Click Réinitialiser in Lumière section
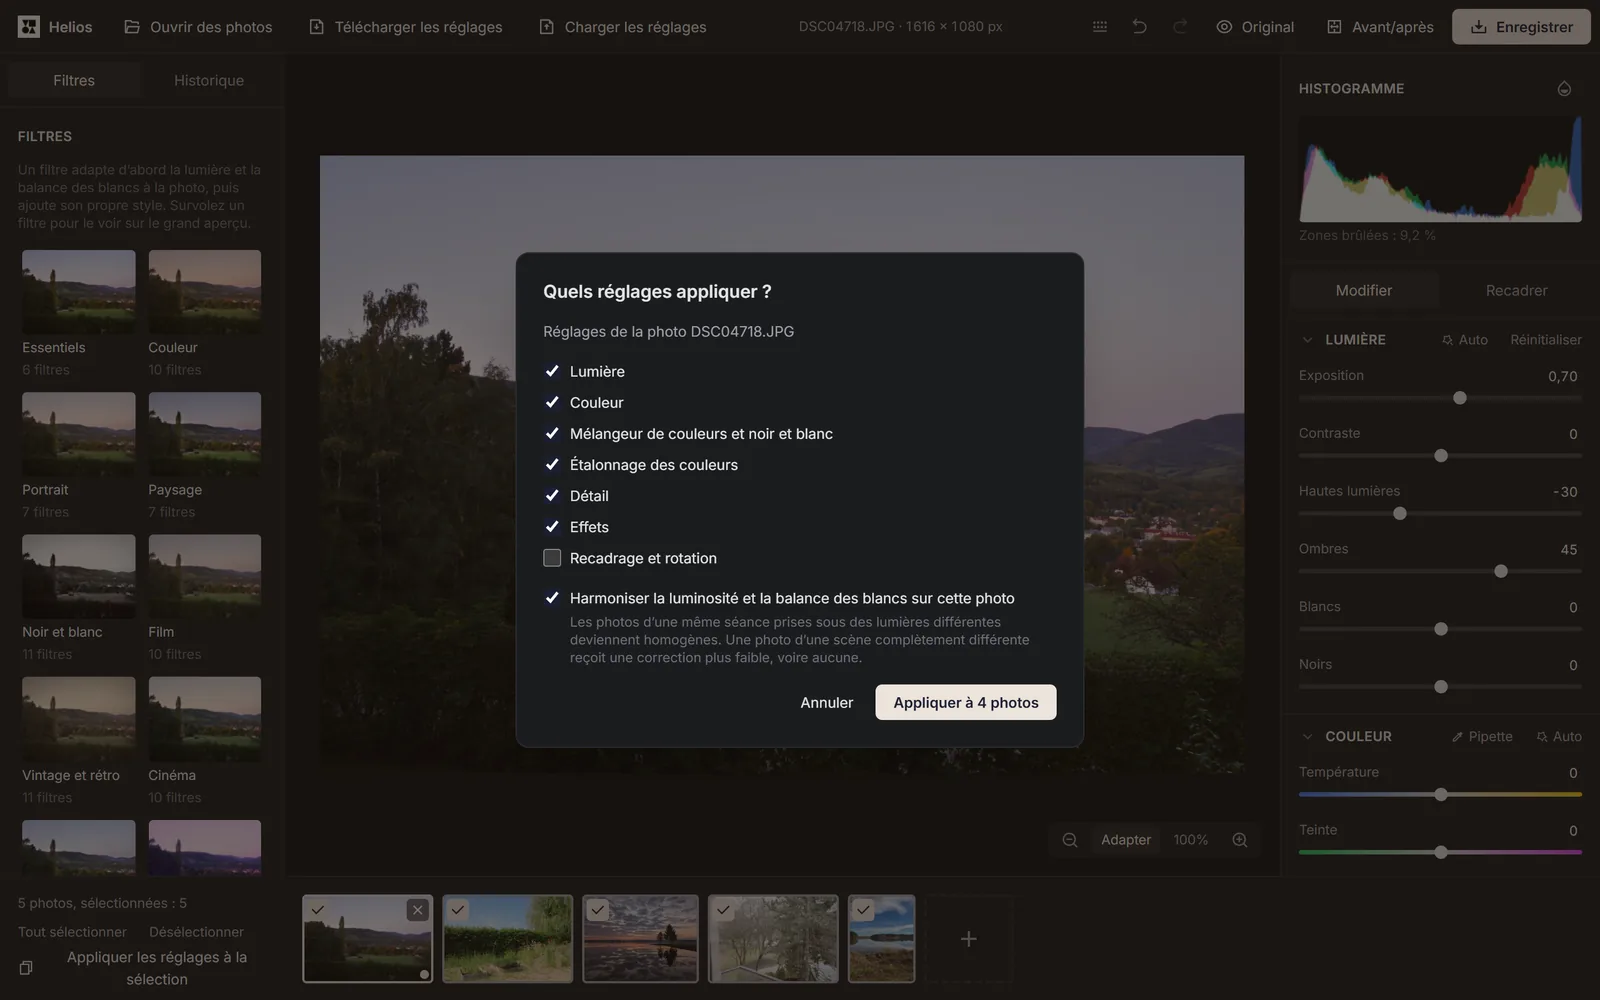The image size is (1600, 1000). pos(1546,340)
